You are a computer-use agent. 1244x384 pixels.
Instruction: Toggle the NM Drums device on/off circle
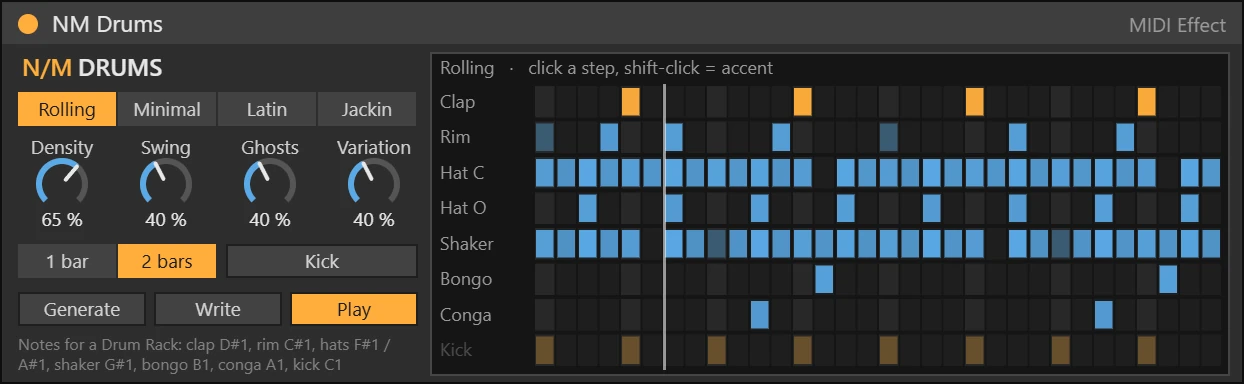tap(28, 24)
